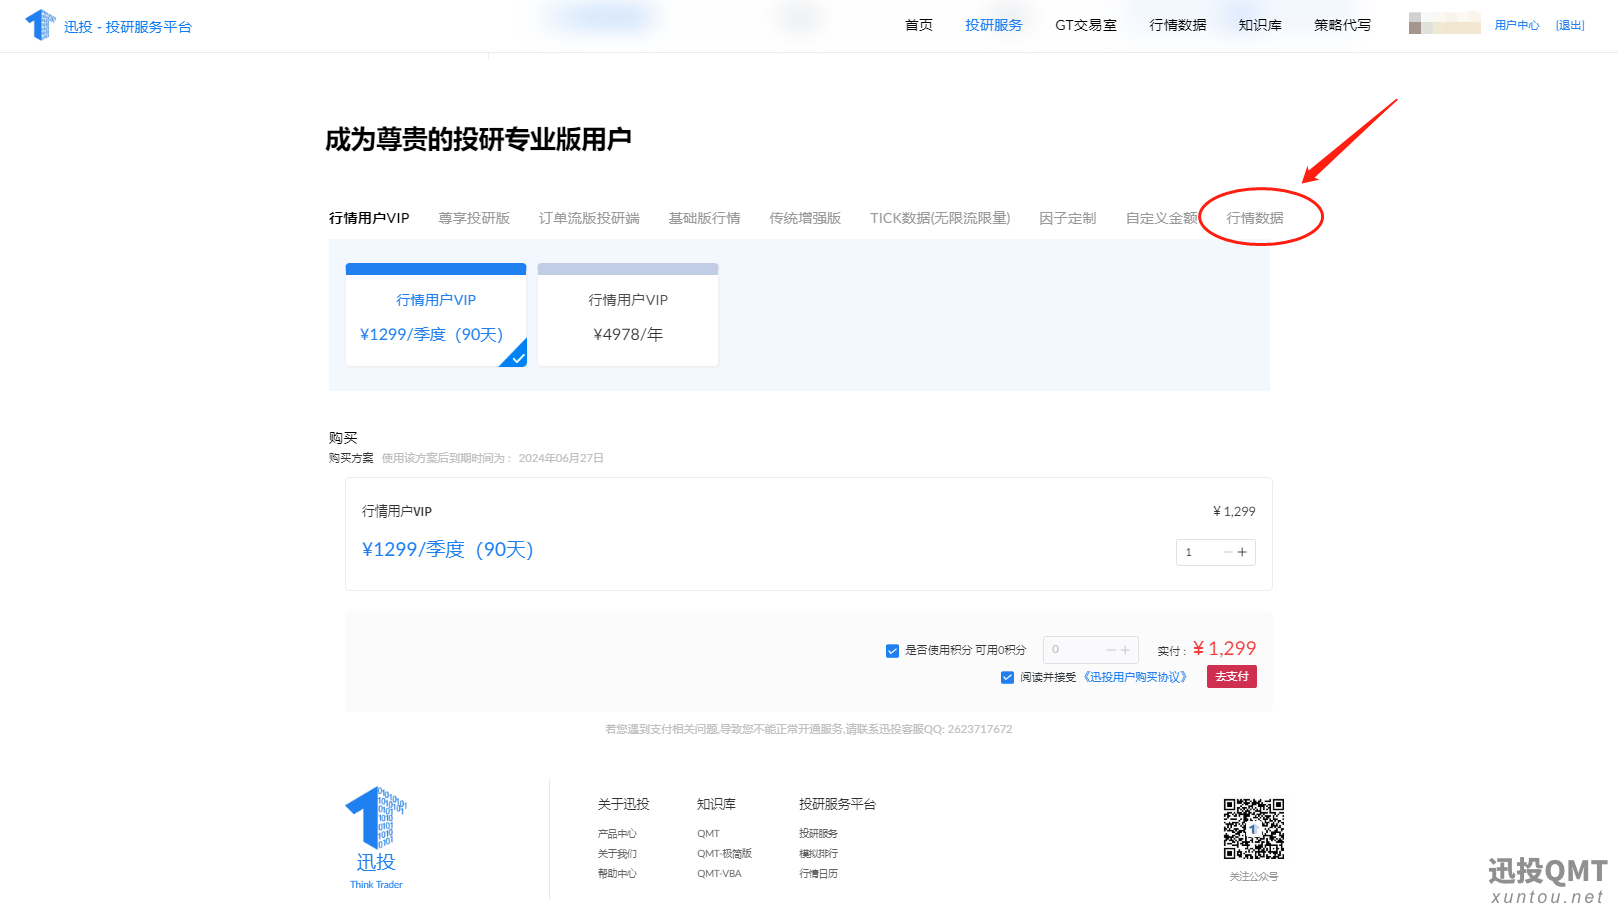The image size is (1618, 916).
Task: Click the 关于迅投 footer heading
Action: point(623,804)
